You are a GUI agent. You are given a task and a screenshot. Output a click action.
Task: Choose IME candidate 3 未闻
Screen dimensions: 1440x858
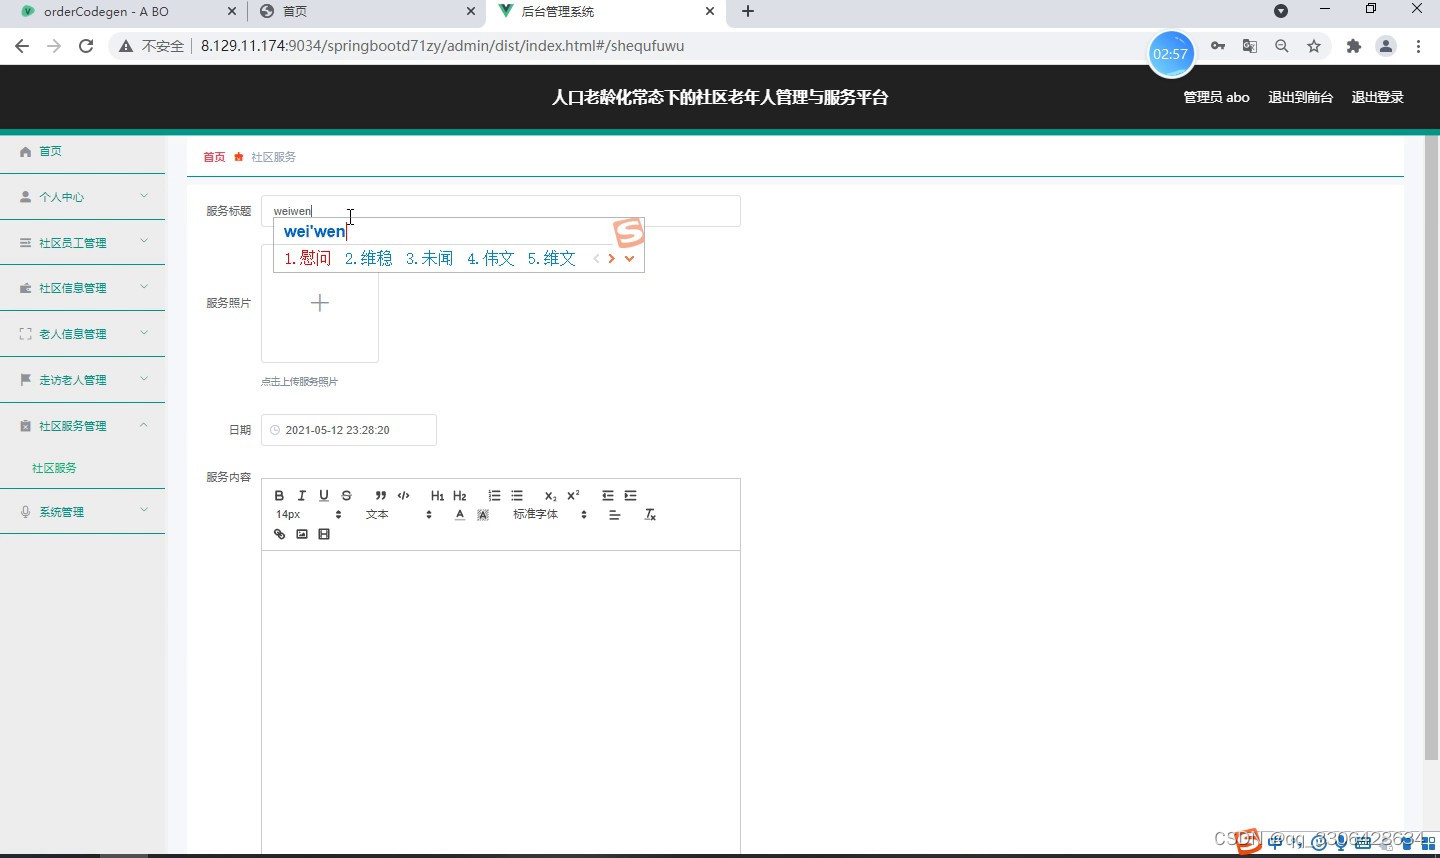(x=429, y=258)
